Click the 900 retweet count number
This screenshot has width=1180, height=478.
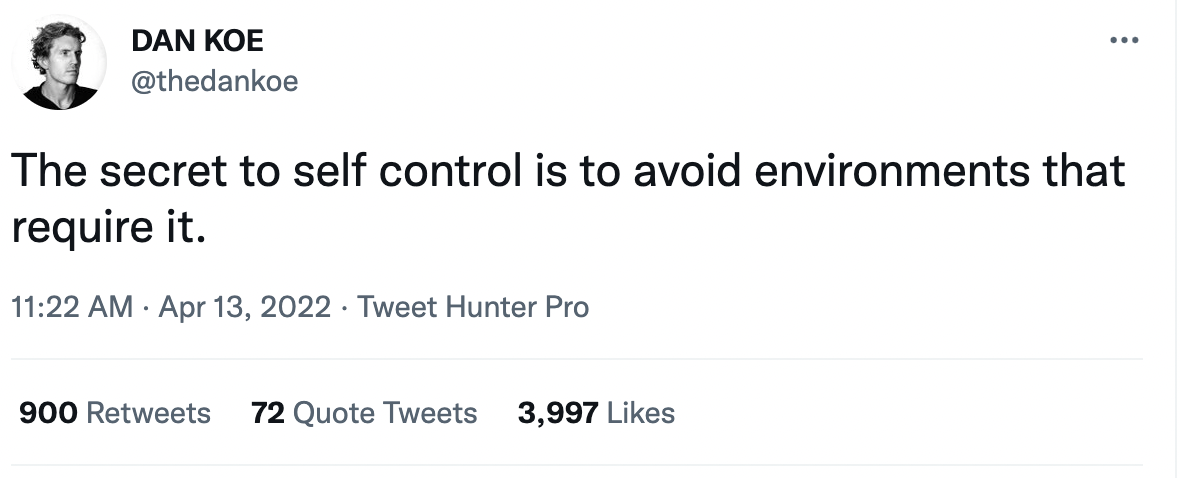(x=48, y=412)
